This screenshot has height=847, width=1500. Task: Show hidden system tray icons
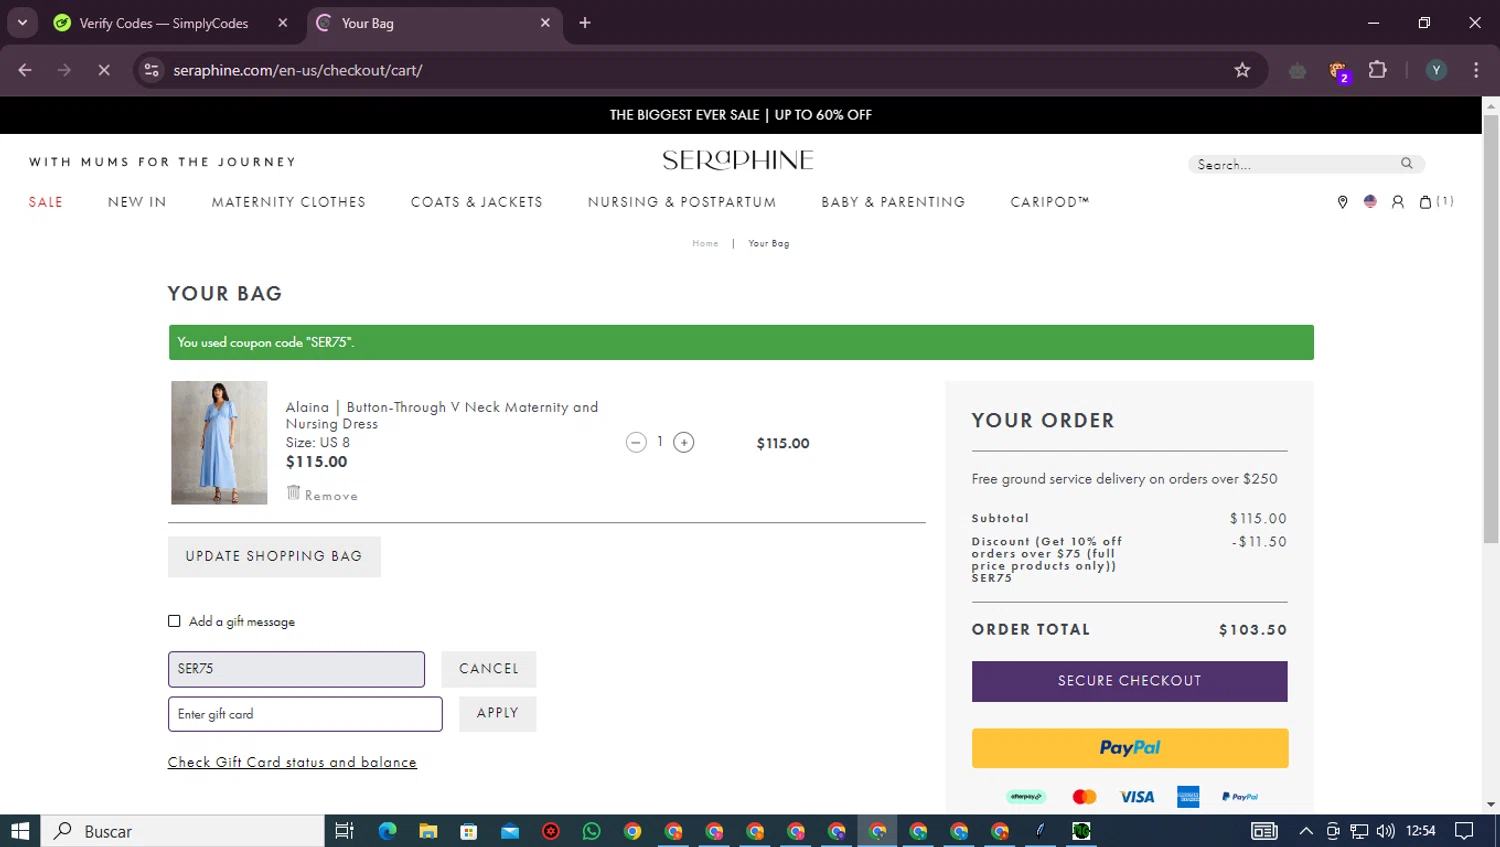coord(1306,831)
